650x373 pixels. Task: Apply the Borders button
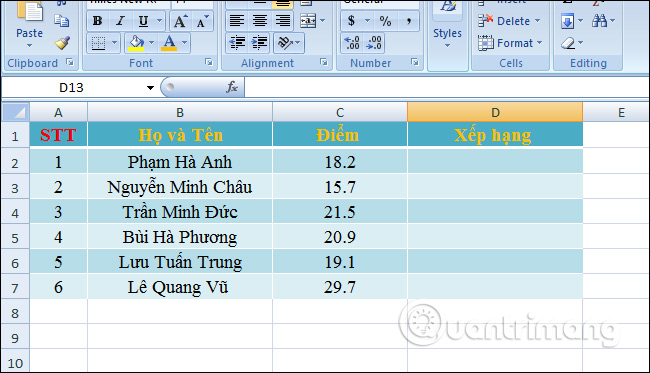[98, 43]
